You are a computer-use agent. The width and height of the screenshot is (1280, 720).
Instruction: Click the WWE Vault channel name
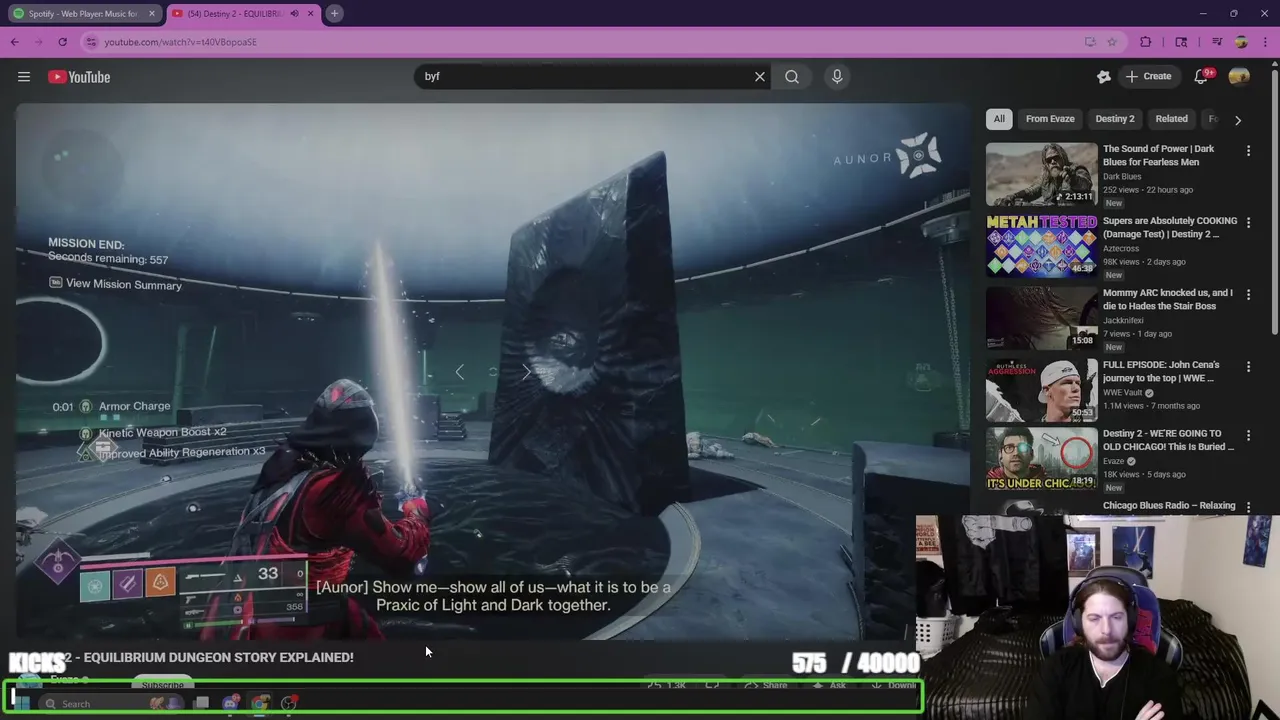1124,393
